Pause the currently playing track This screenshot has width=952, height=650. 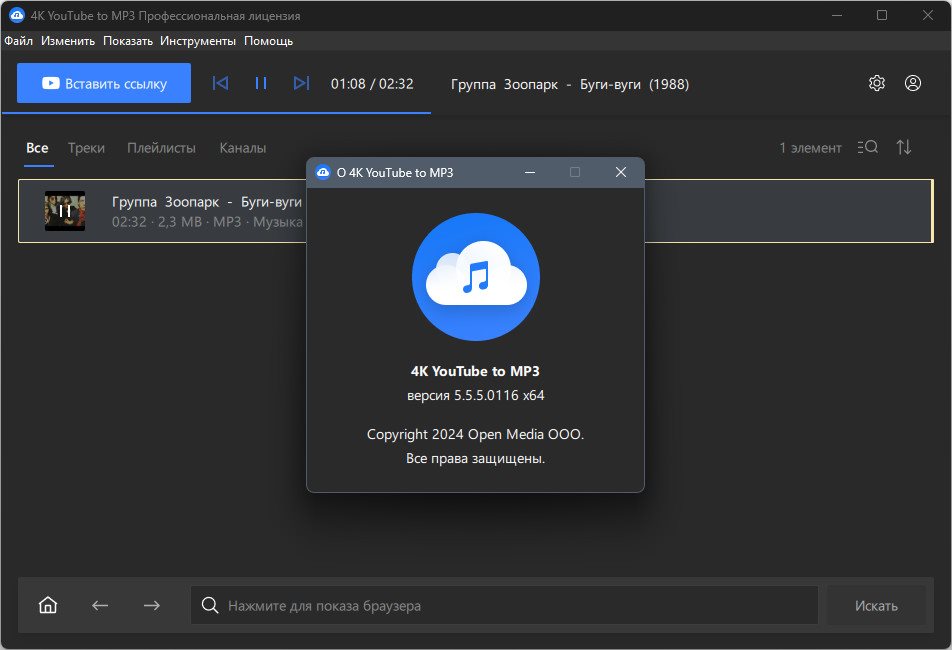(261, 84)
